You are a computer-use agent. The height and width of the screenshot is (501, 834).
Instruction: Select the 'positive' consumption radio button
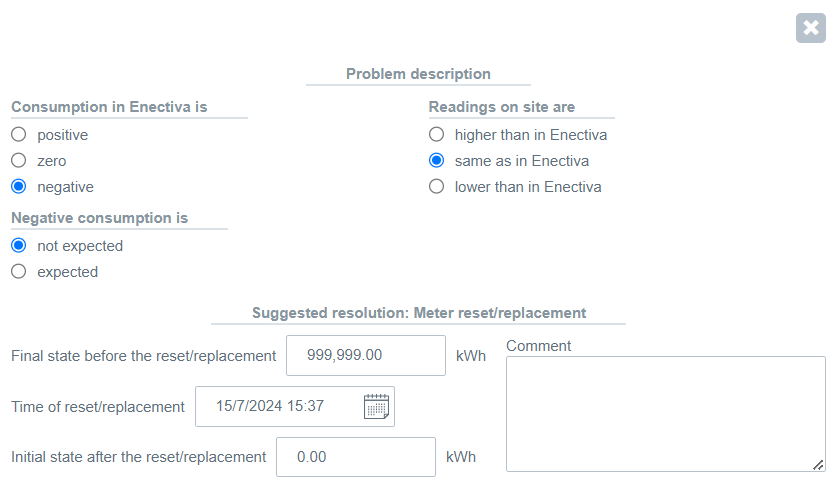pos(18,134)
